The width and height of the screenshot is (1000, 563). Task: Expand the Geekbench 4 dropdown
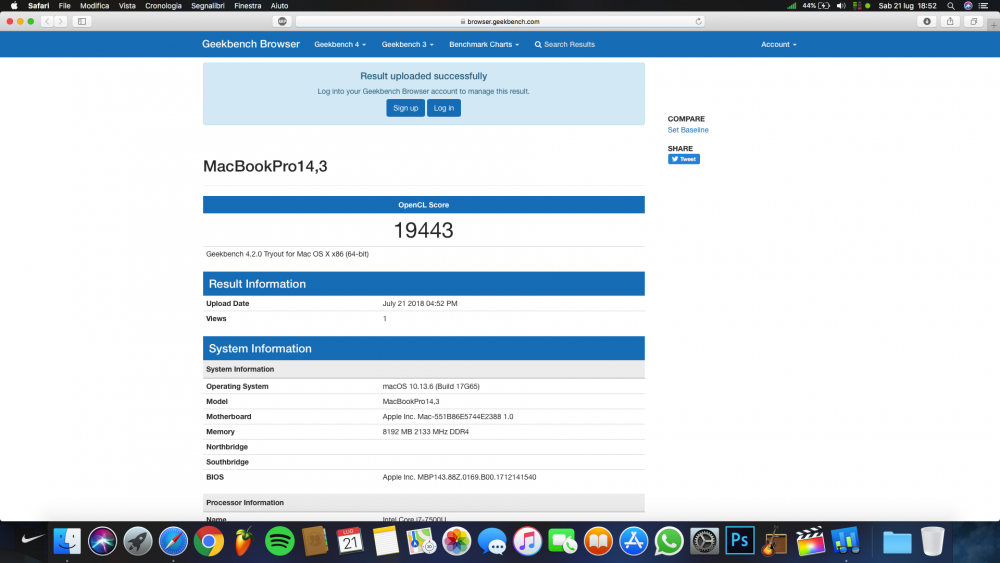[340, 45]
